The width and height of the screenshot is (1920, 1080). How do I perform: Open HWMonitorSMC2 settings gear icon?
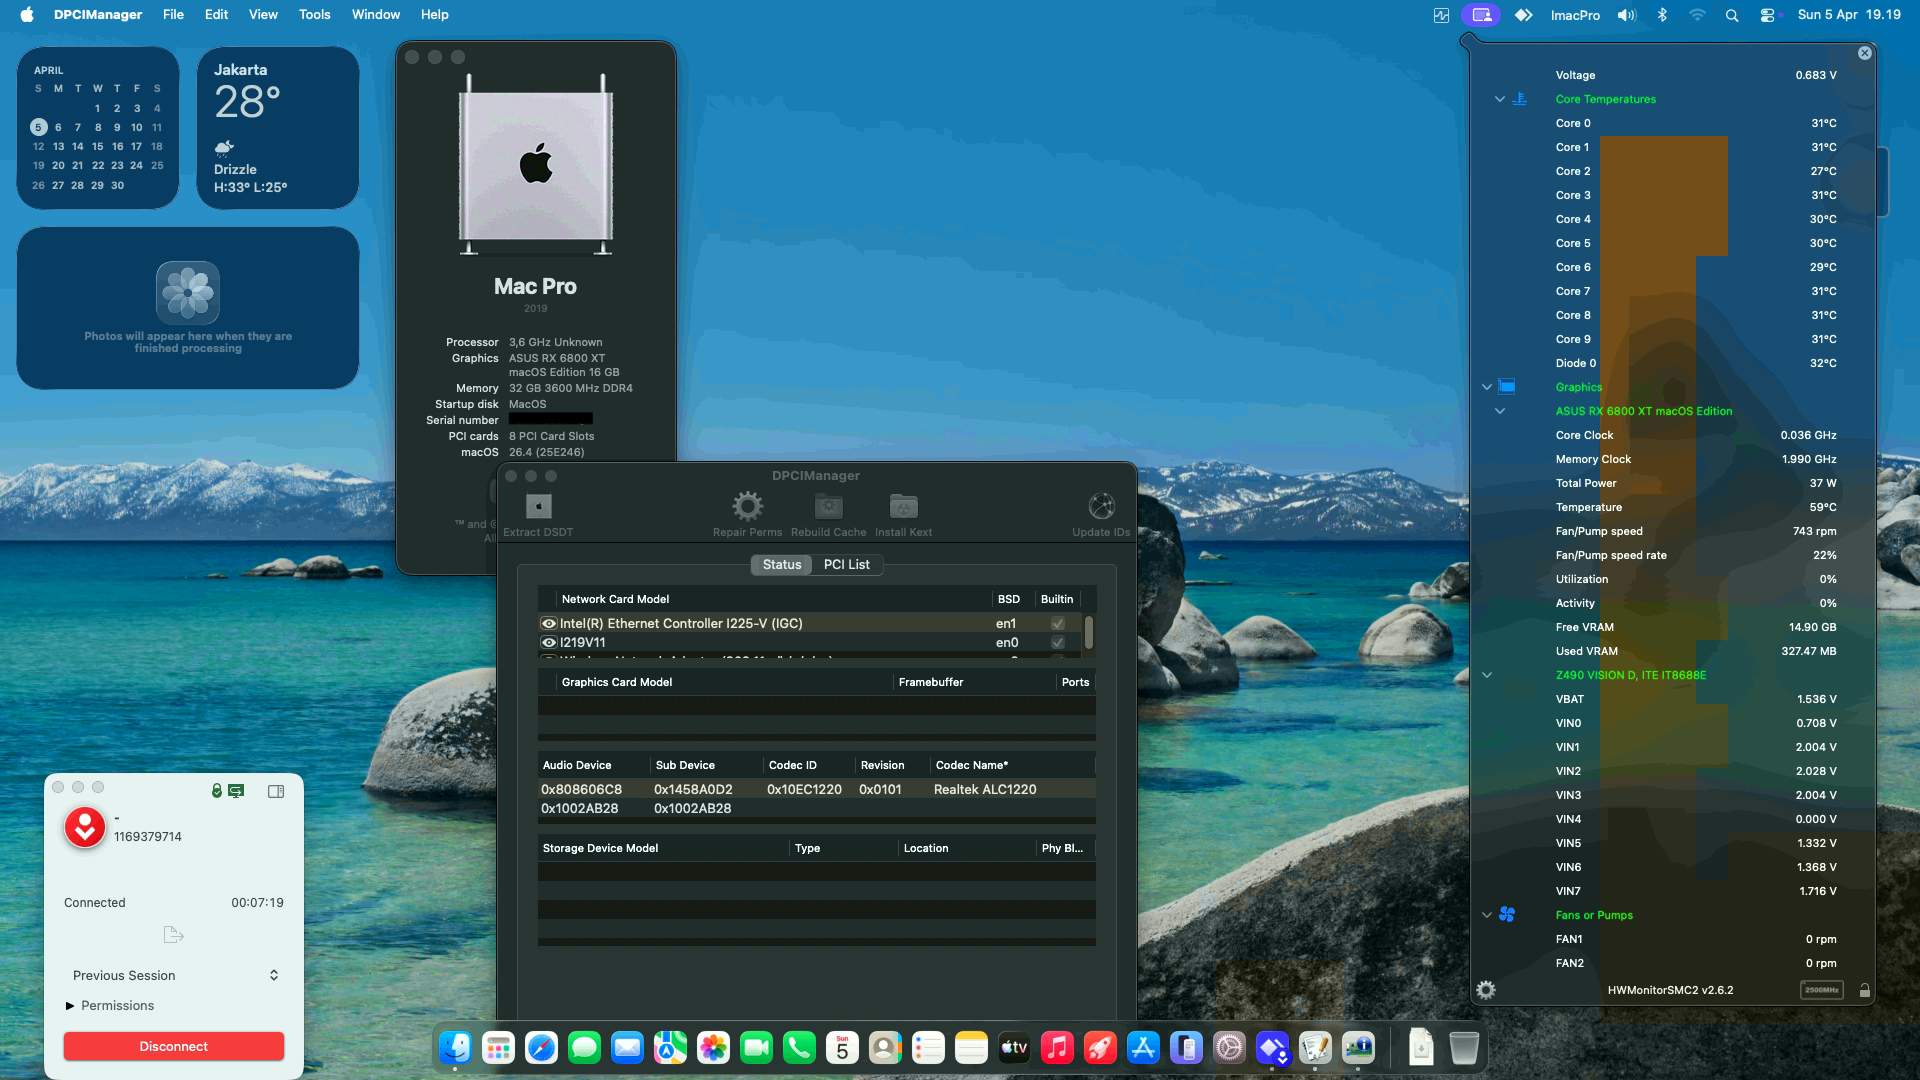click(x=1486, y=990)
